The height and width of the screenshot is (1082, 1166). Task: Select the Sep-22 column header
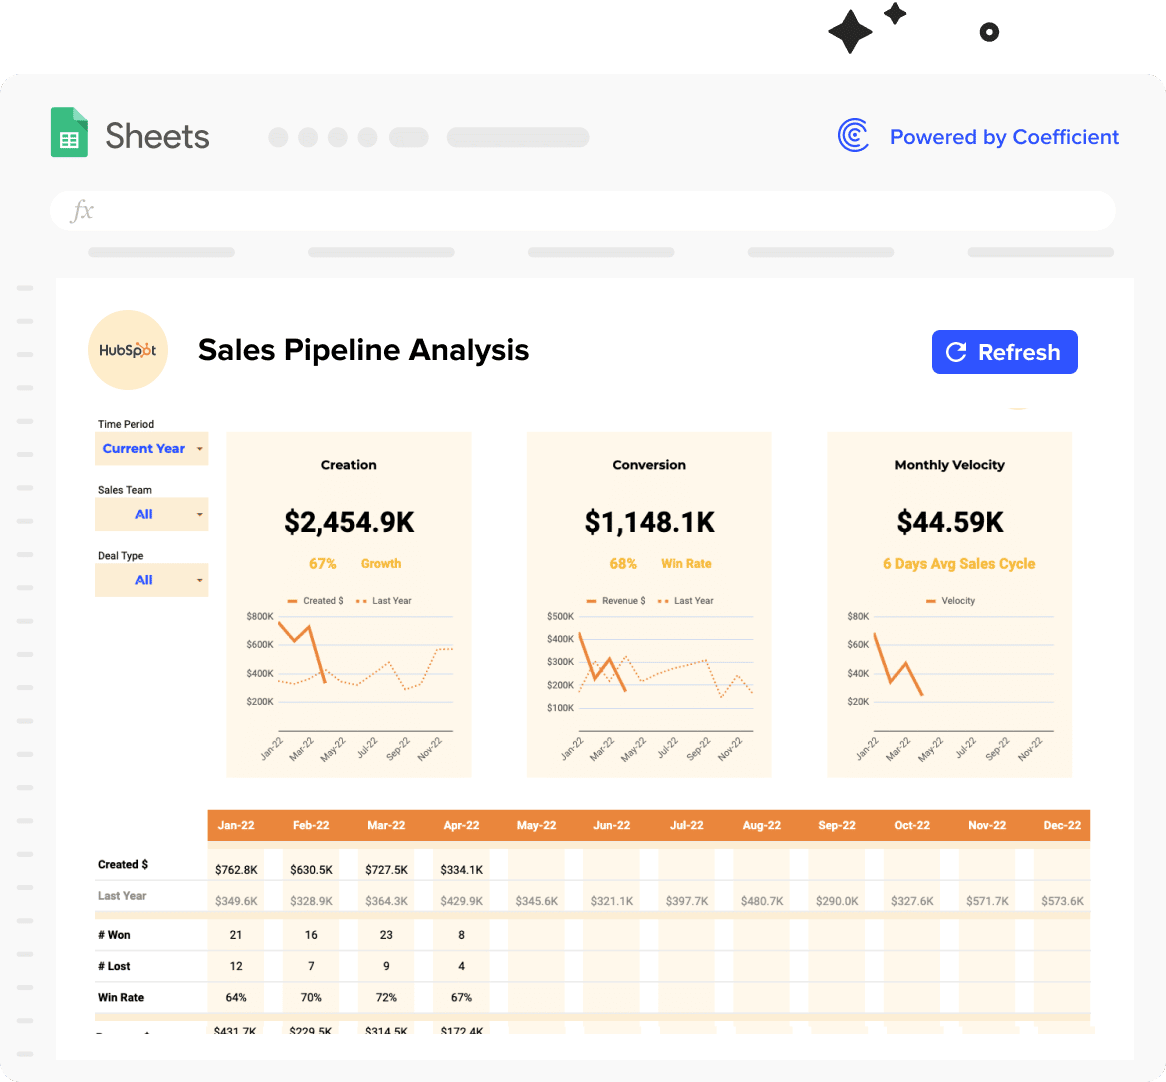pyautogui.click(x=837, y=825)
